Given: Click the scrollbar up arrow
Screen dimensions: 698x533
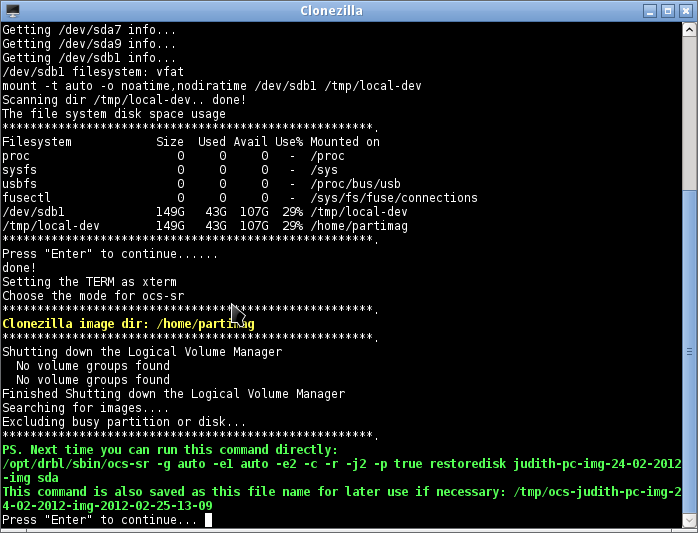Looking at the screenshot, I should 689,30.
